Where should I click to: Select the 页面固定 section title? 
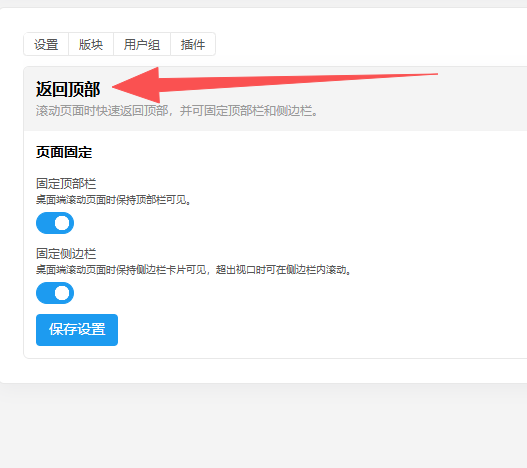pyautogui.click(x=64, y=152)
